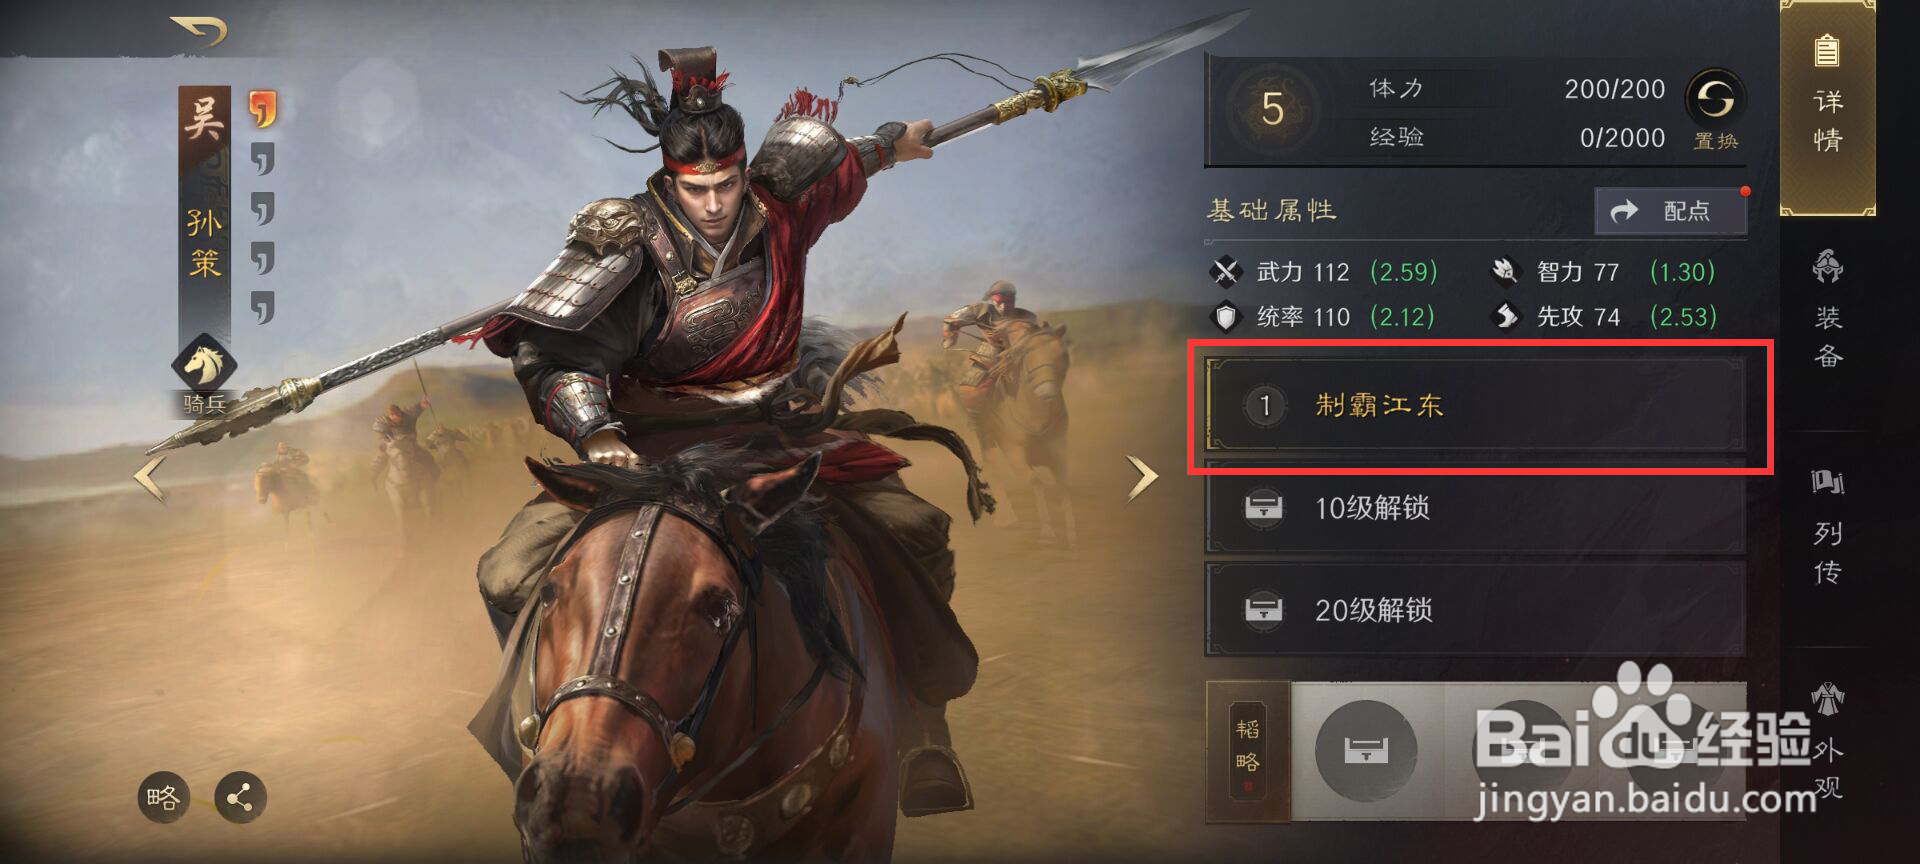Show the previous hero with left chevron

pyautogui.click(x=150, y=477)
